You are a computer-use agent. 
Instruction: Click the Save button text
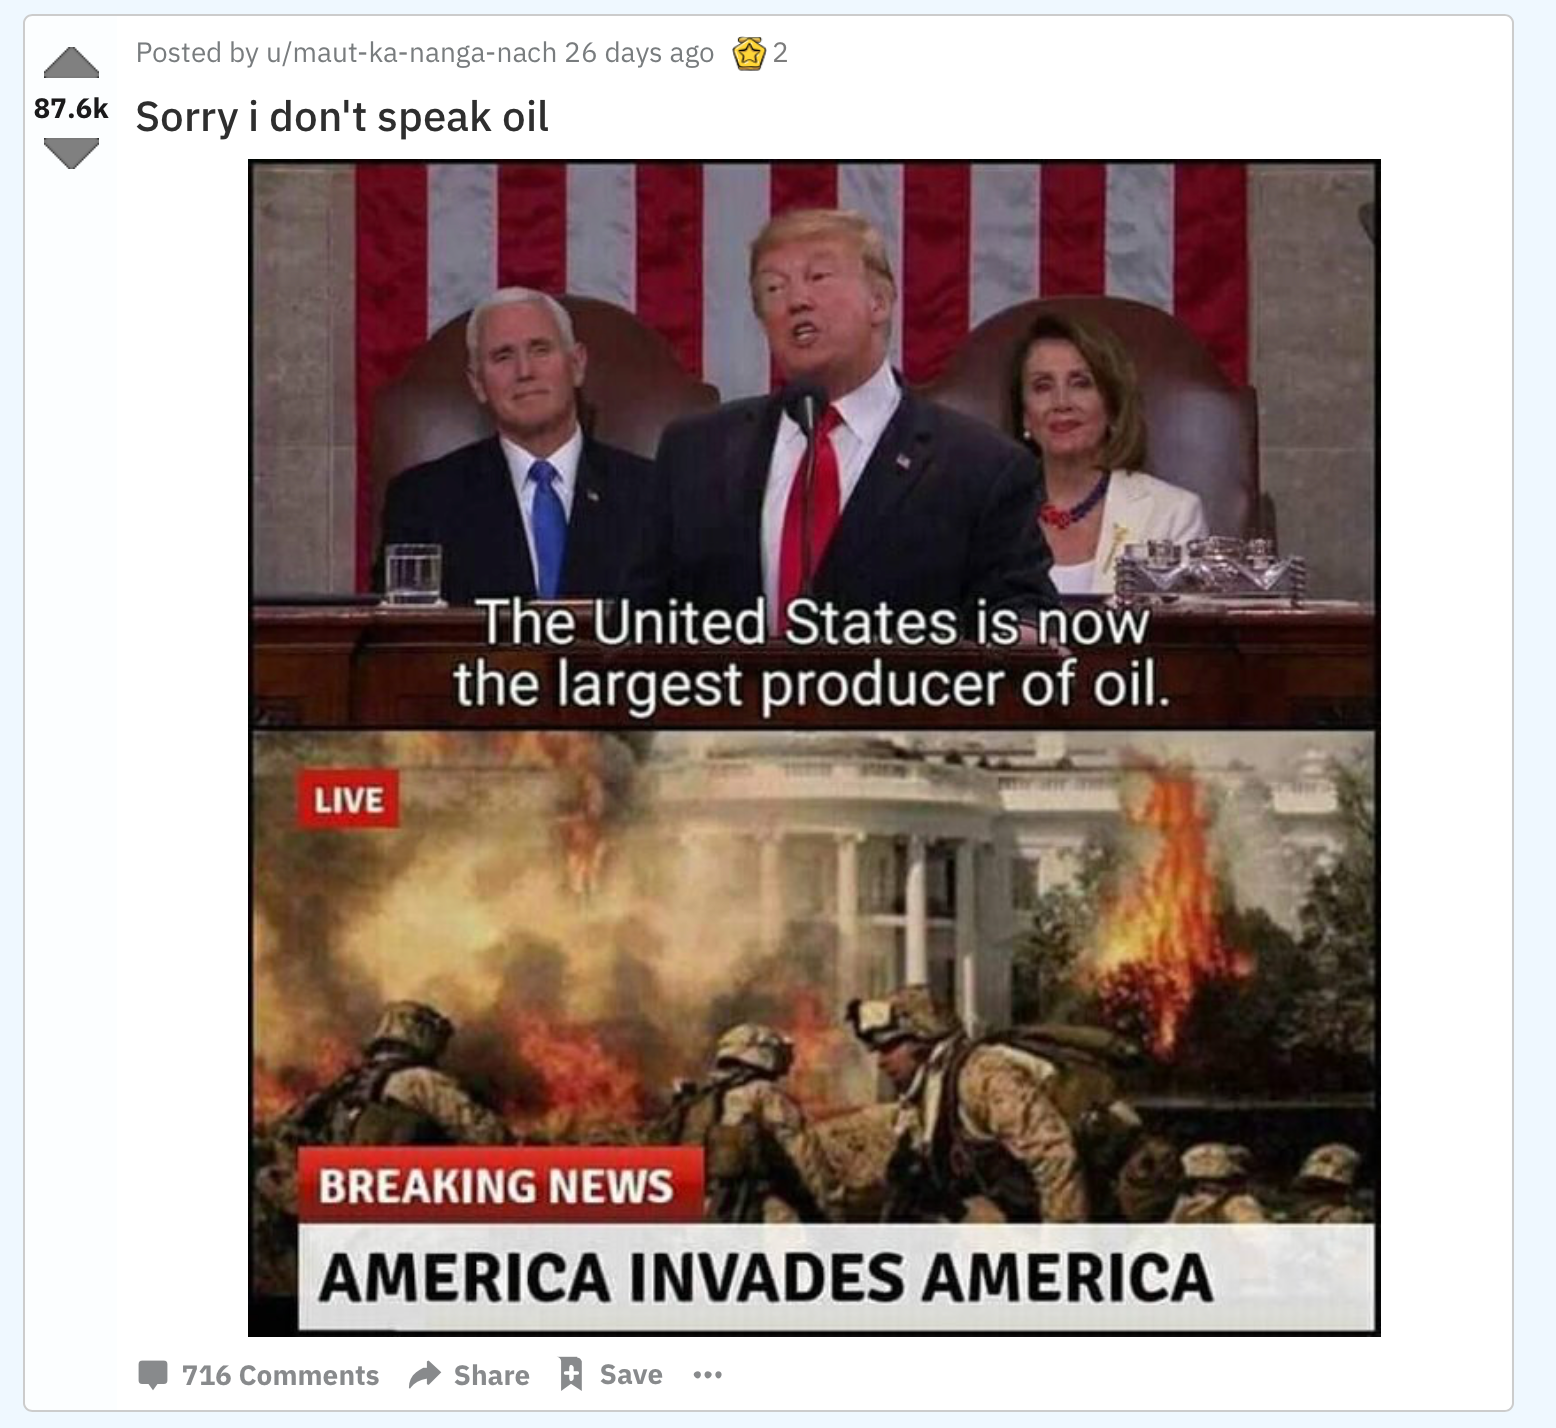(x=631, y=1375)
